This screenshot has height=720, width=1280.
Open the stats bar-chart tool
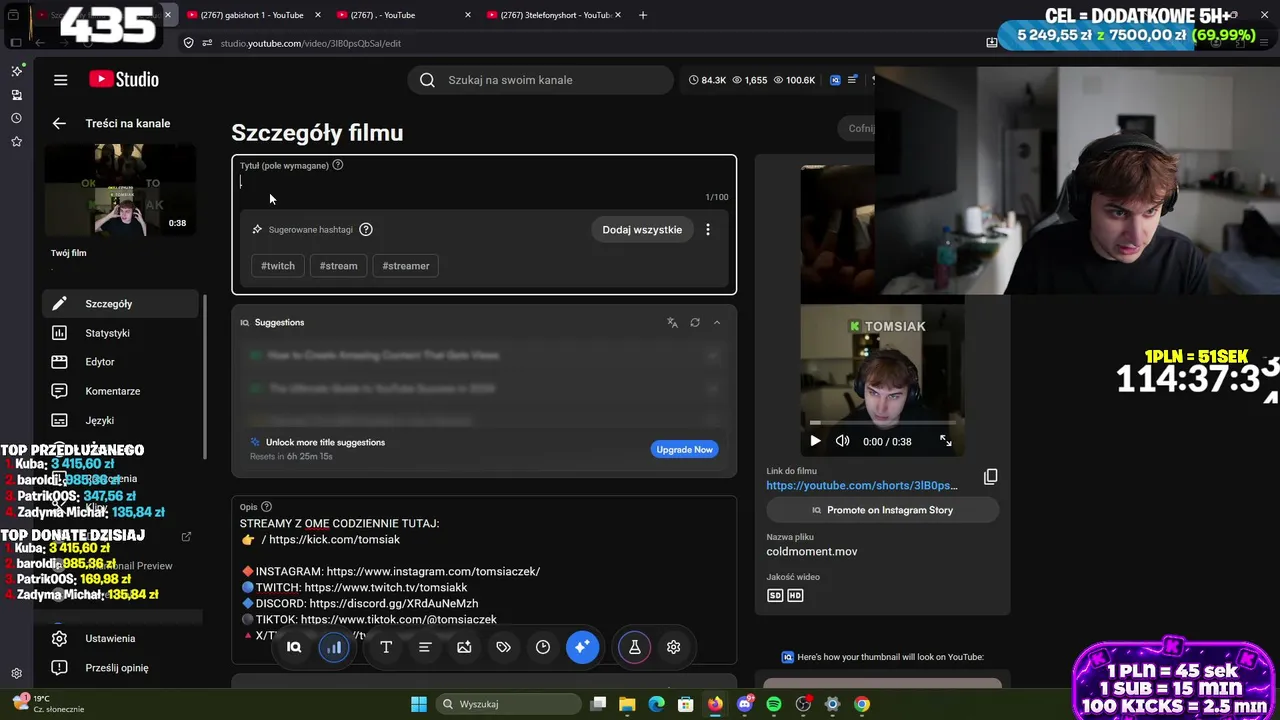333,647
